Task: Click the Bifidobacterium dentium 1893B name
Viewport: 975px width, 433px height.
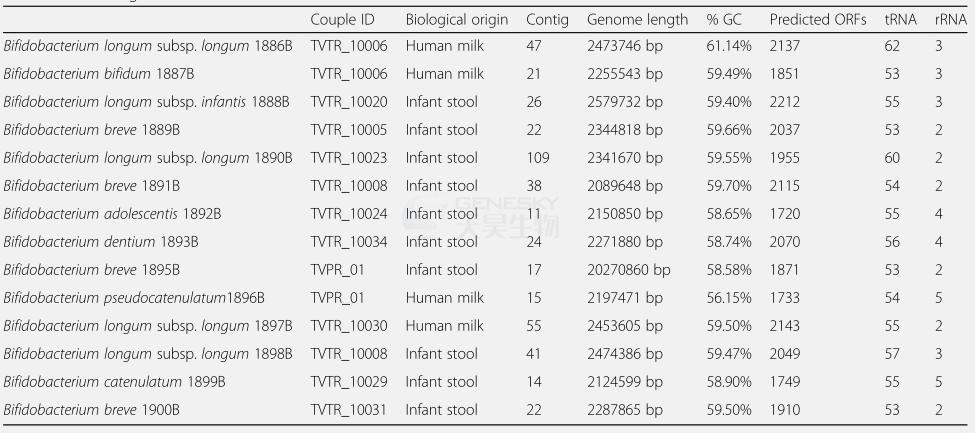Action: point(101,242)
